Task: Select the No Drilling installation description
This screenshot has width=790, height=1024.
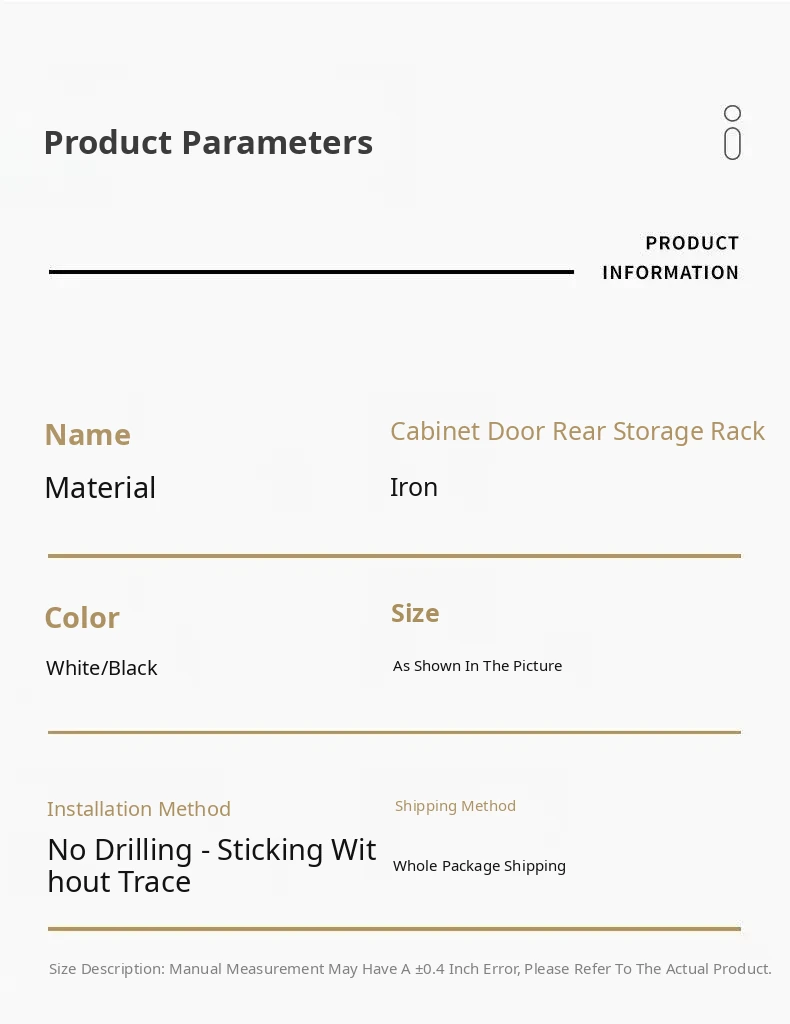Action: pyautogui.click(x=212, y=865)
